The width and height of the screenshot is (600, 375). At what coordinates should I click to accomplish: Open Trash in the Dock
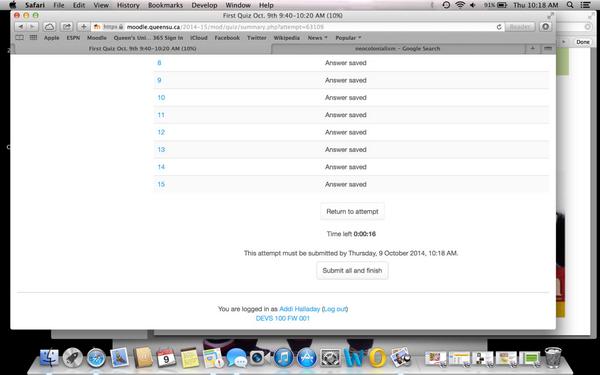coord(553,357)
